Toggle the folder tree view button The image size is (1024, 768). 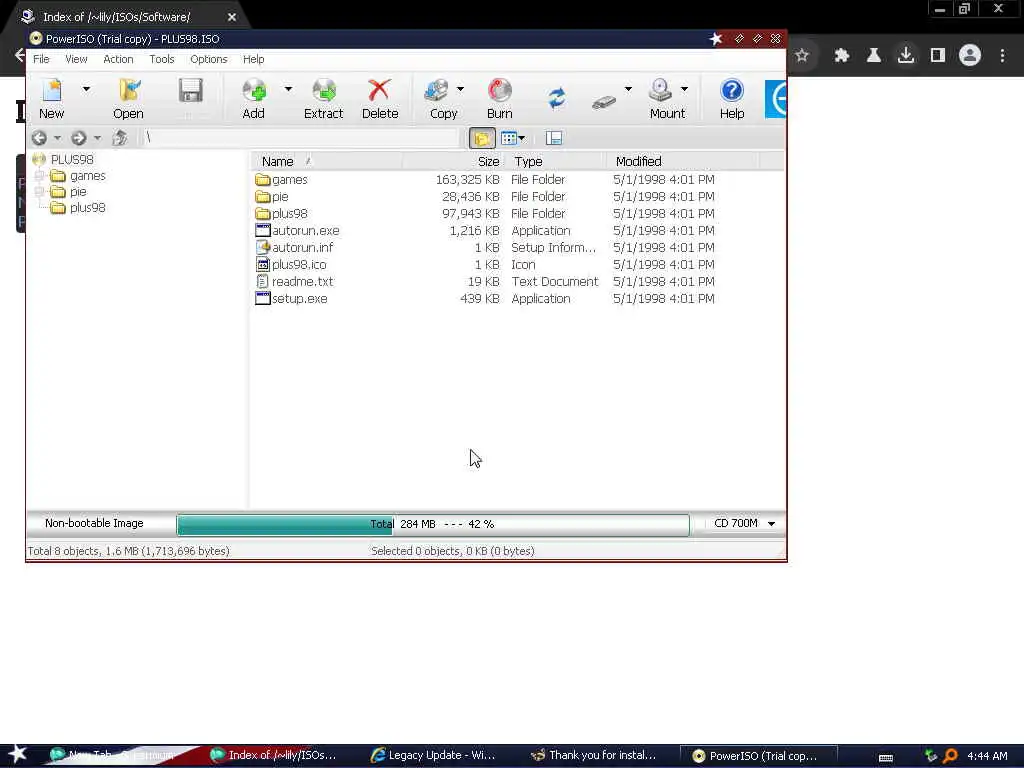coord(482,138)
